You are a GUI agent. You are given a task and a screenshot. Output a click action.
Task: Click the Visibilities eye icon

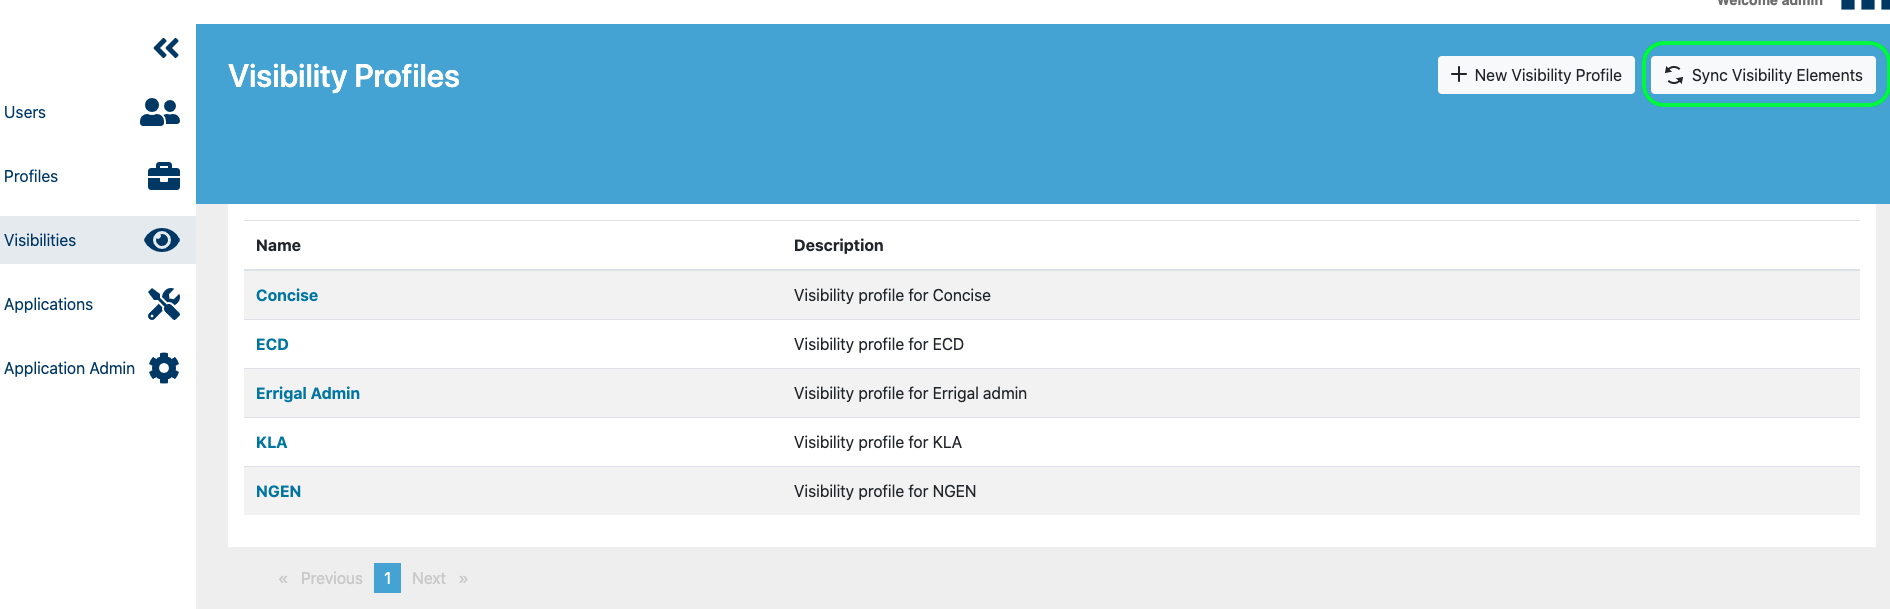click(x=162, y=240)
